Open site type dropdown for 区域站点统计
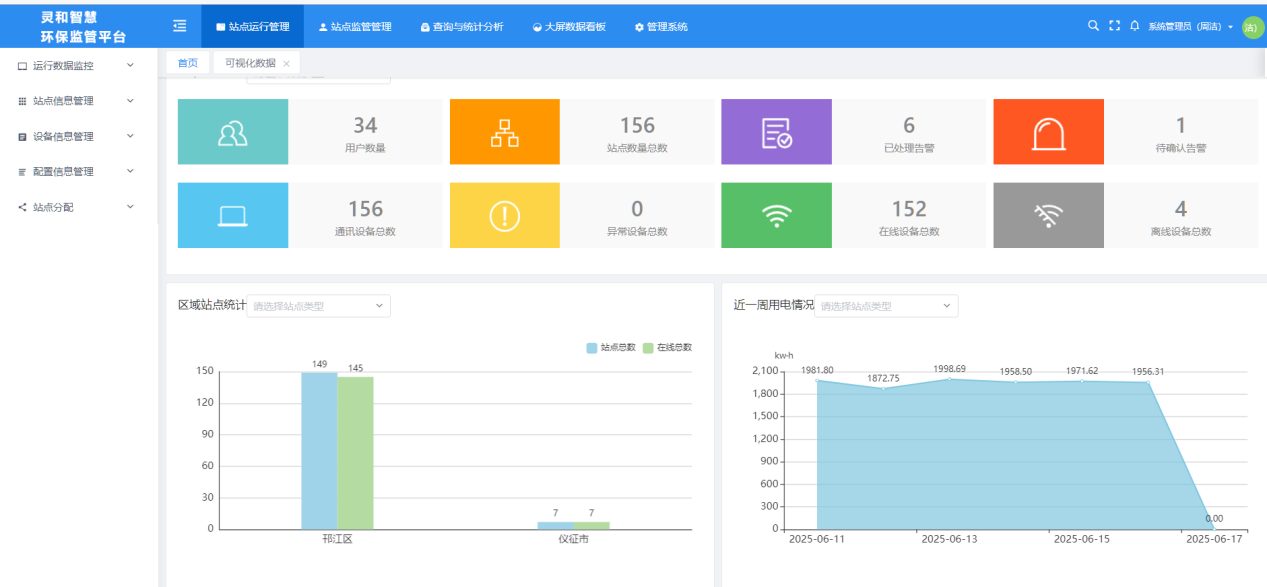1267x587 pixels. (318, 306)
